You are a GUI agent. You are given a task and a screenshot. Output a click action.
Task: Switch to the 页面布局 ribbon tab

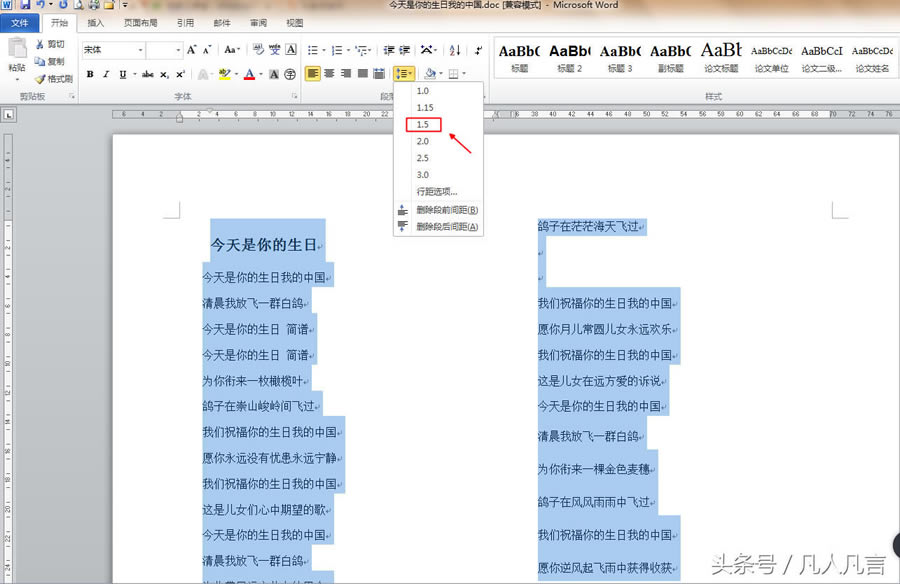point(140,22)
